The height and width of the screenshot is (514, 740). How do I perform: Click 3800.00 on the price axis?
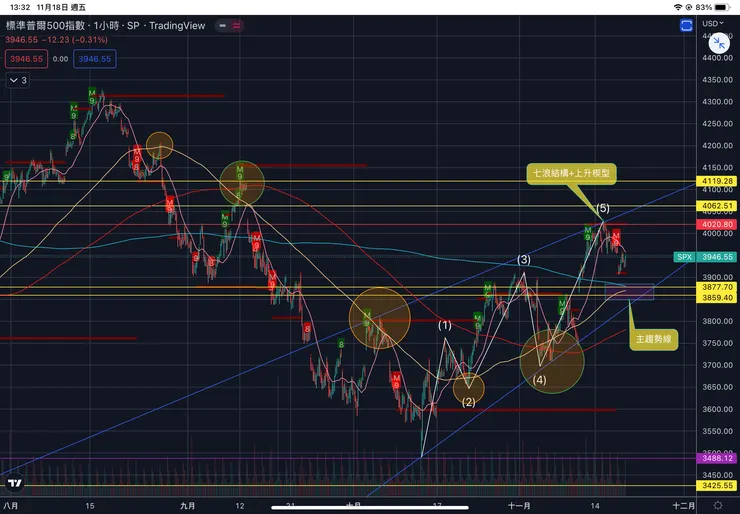click(717, 321)
